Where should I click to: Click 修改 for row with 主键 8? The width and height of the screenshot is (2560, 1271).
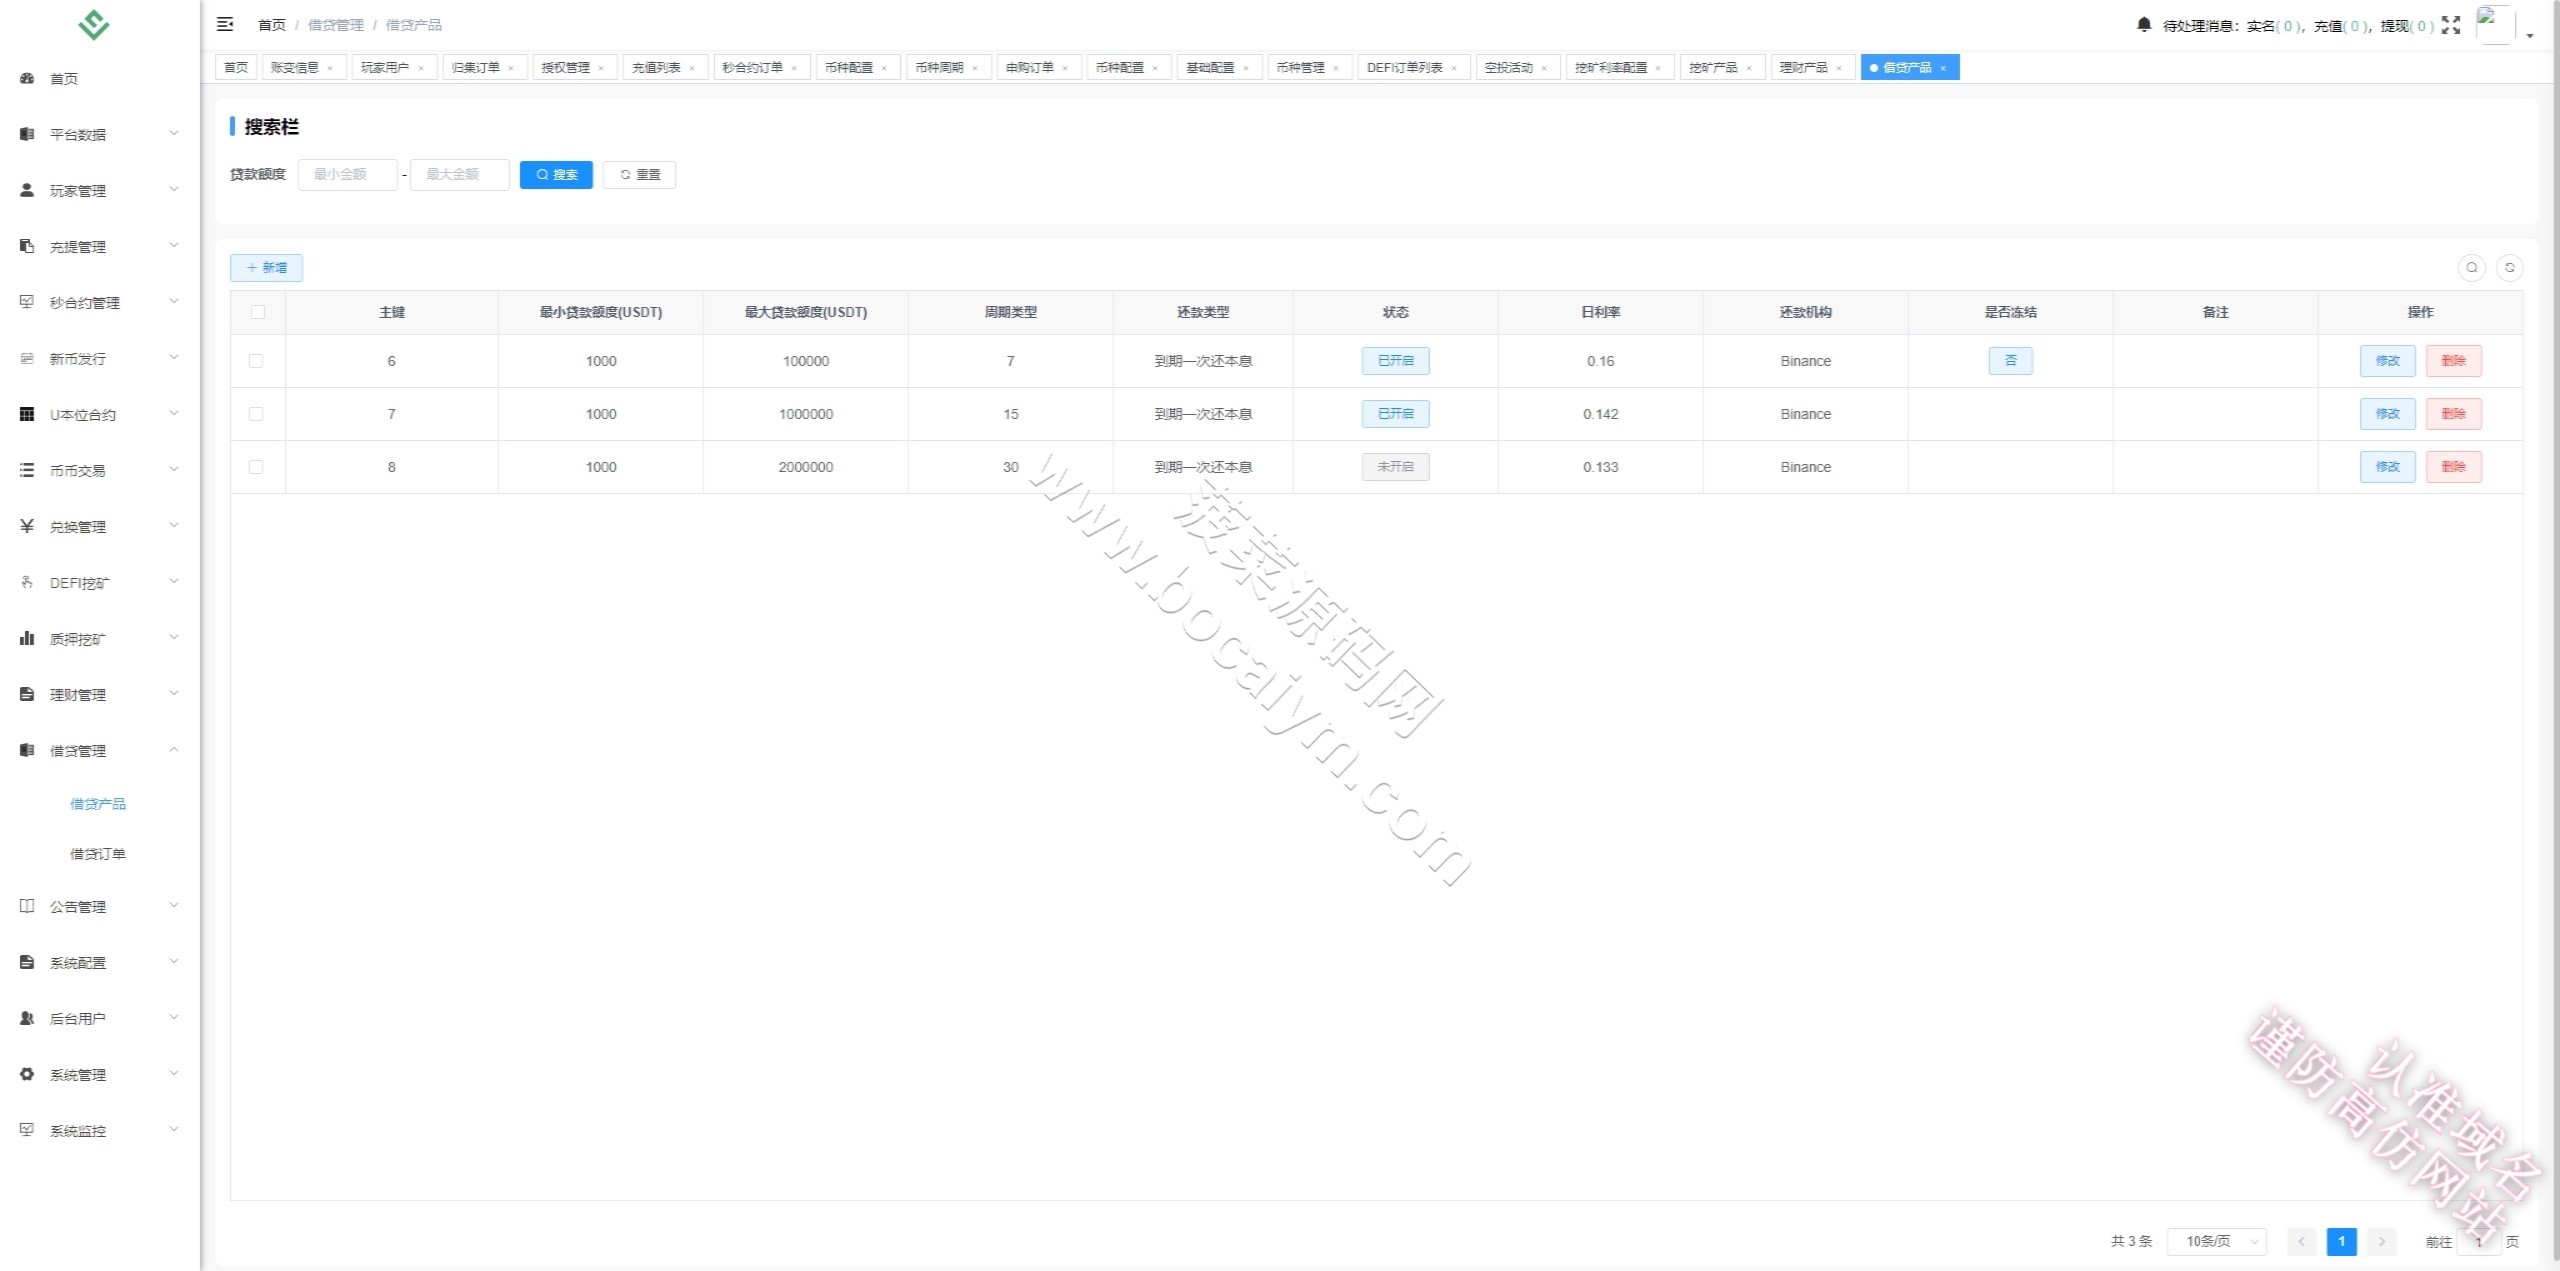[2387, 467]
